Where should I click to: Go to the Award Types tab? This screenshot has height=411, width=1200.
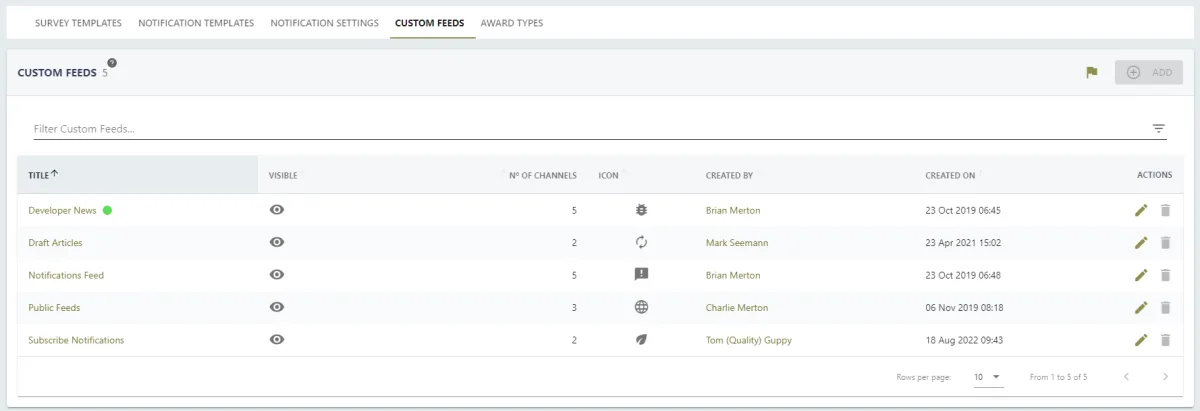click(512, 23)
